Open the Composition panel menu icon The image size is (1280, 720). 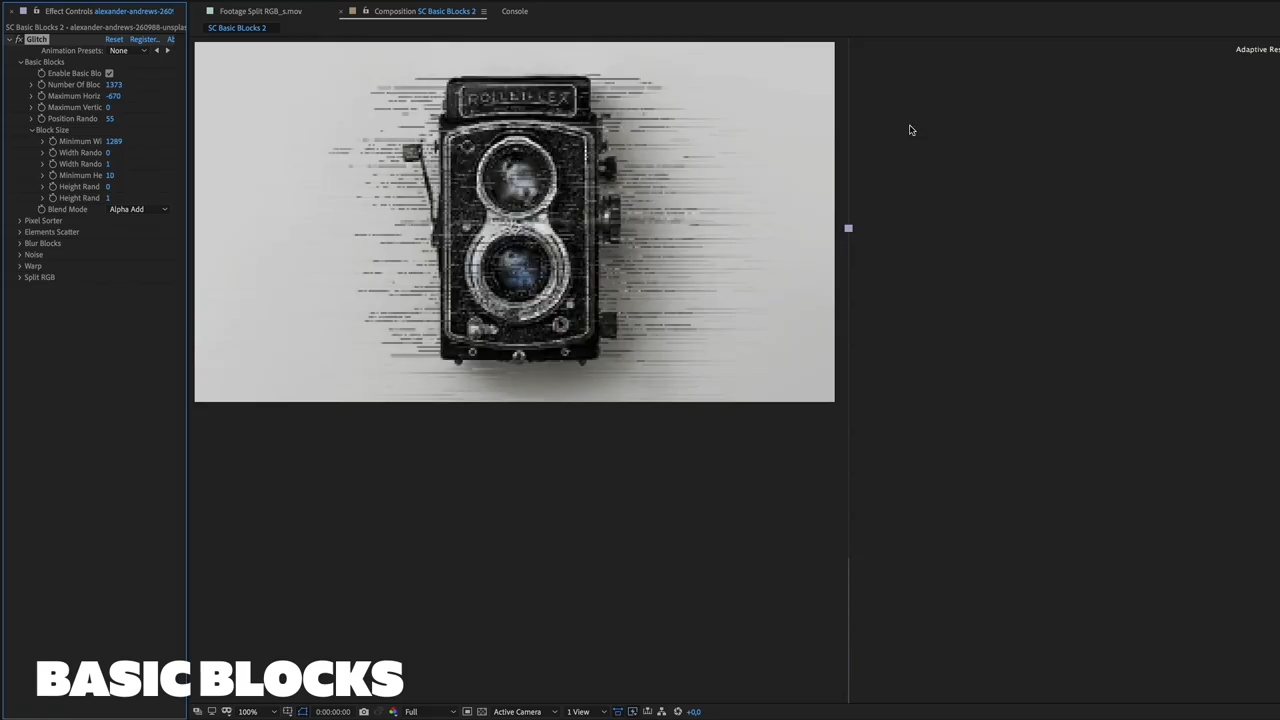tap(484, 11)
